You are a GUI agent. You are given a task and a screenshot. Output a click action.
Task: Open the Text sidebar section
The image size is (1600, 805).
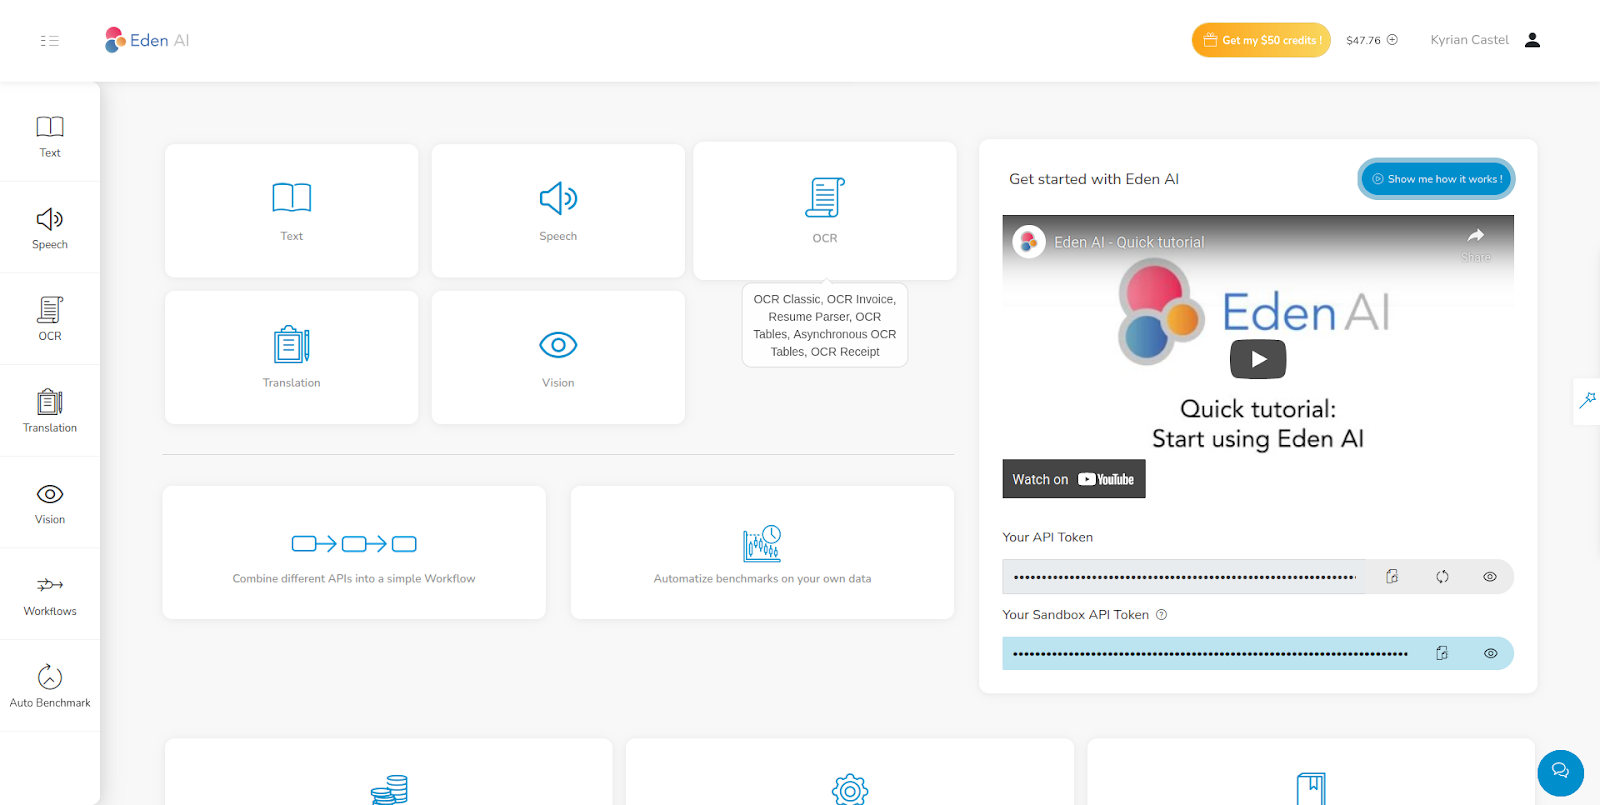click(50, 136)
